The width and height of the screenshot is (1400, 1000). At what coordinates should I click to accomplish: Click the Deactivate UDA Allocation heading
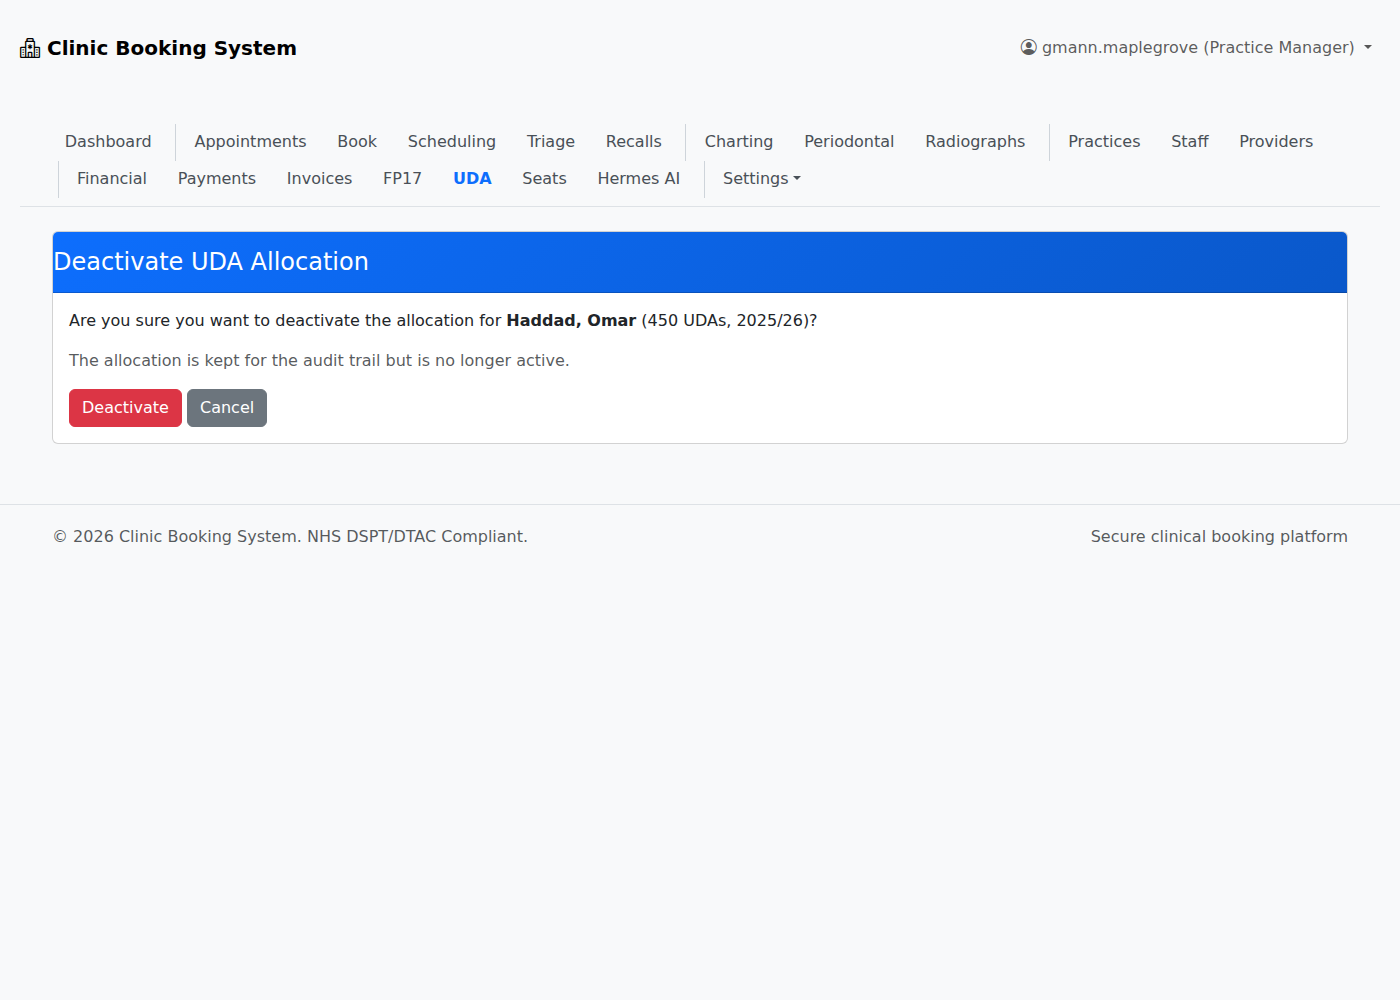click(x=211, y=261)
